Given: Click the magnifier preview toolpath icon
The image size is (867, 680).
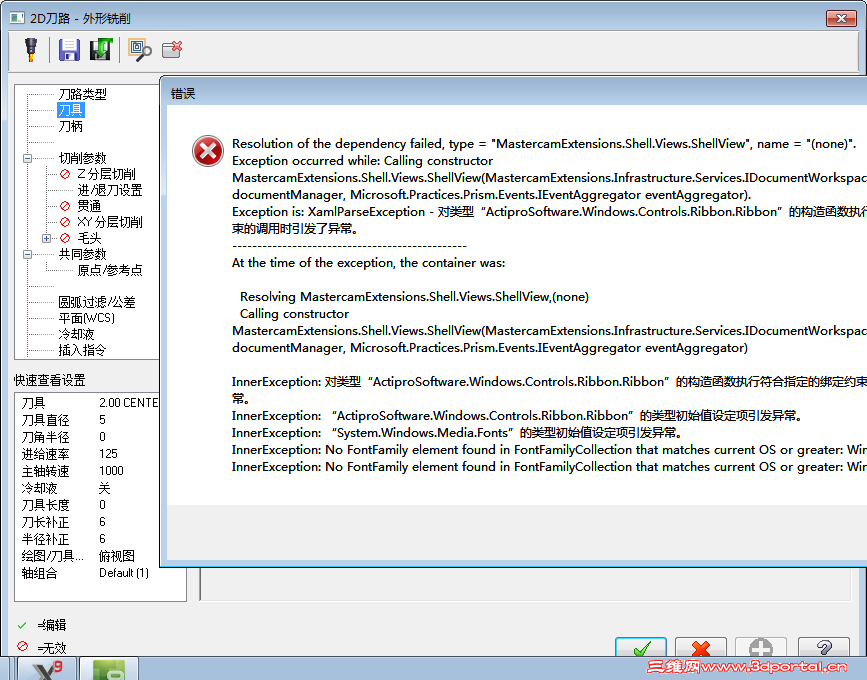Looking at the screenshot, I should coord(140,50).
